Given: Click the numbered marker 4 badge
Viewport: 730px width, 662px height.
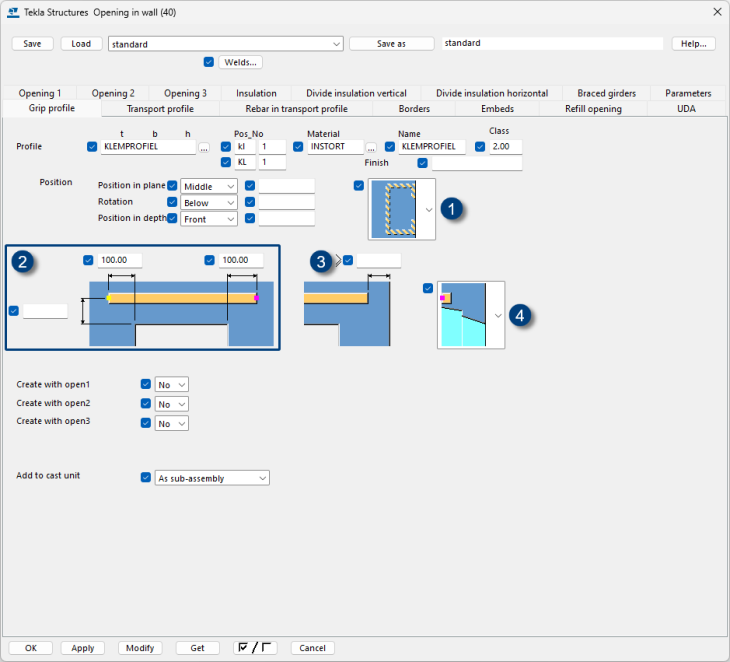Looking at the screenshot, I should pos(520,315).
